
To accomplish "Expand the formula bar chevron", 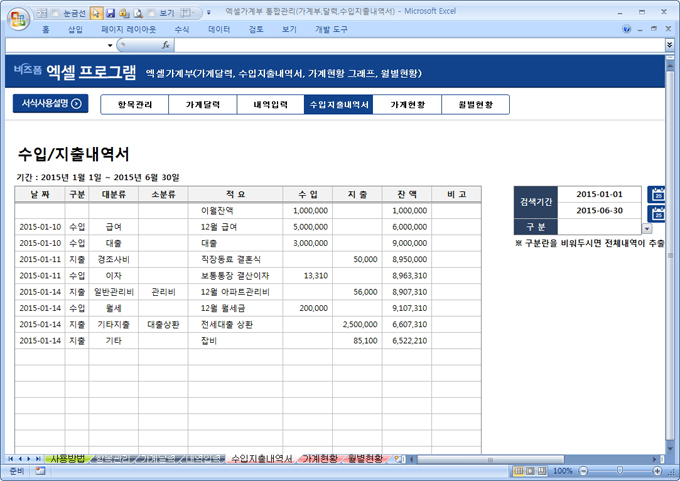I will [669, 46].
